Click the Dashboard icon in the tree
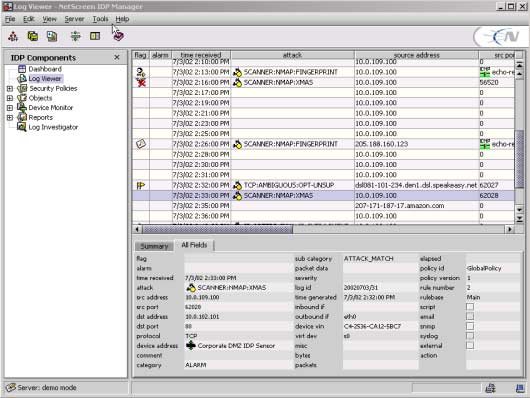Screen dimensions: 530x398 point(22,69)
